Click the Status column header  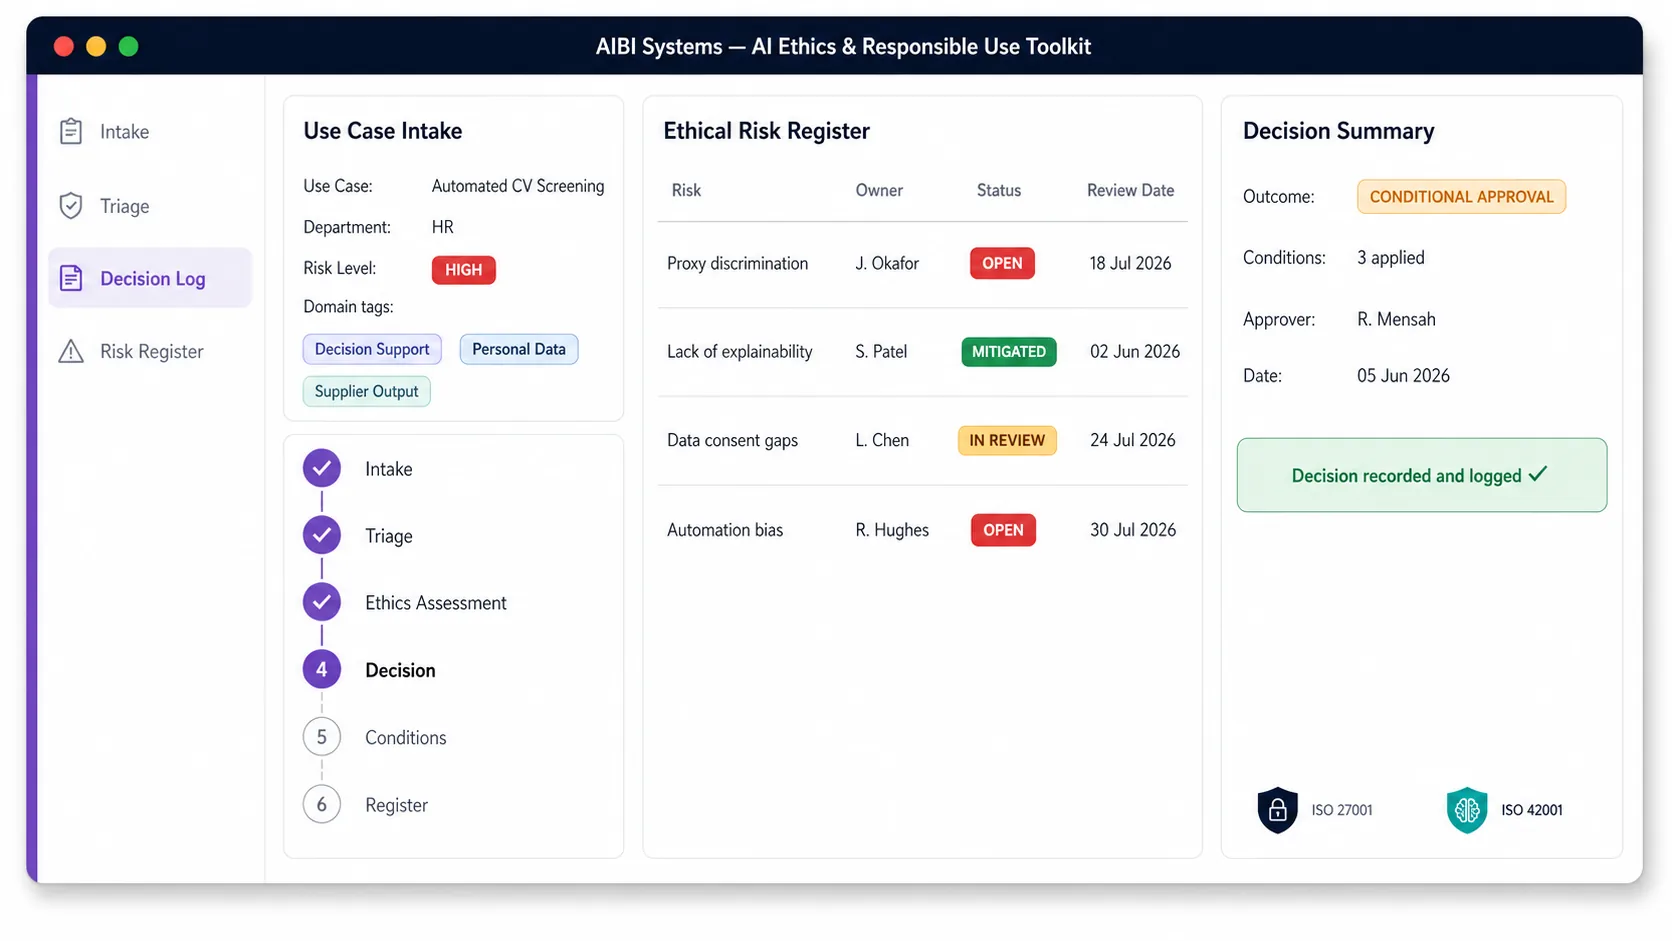(x=999, y=190)
